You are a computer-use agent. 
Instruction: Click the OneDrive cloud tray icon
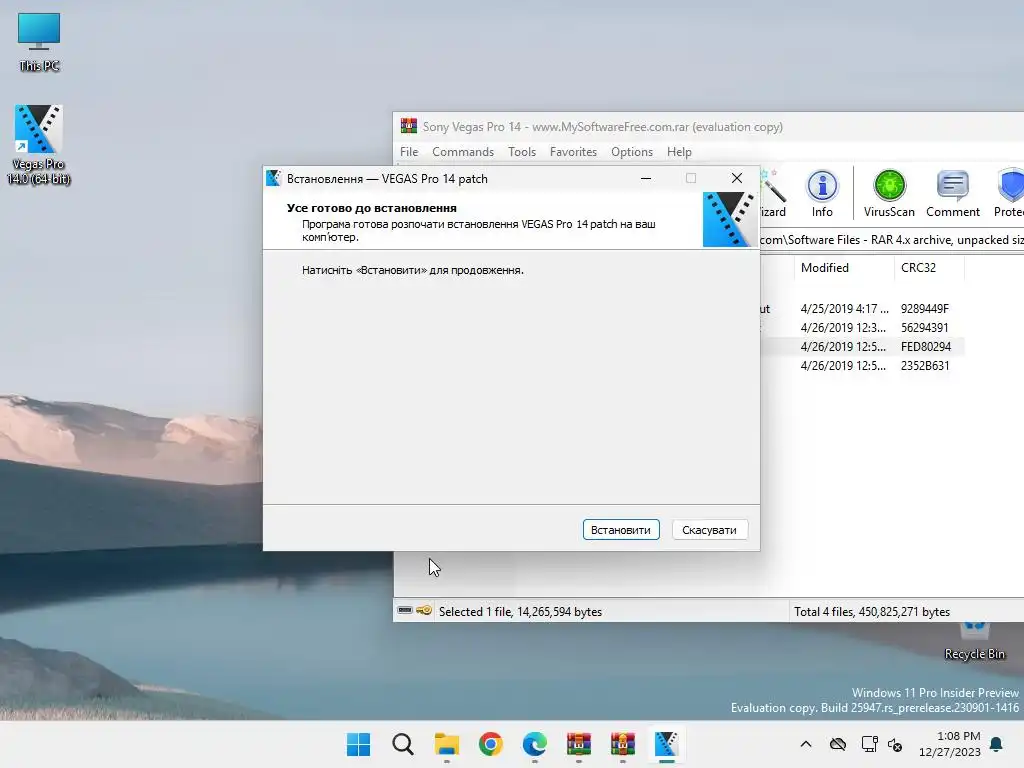[x=838, y=744]
